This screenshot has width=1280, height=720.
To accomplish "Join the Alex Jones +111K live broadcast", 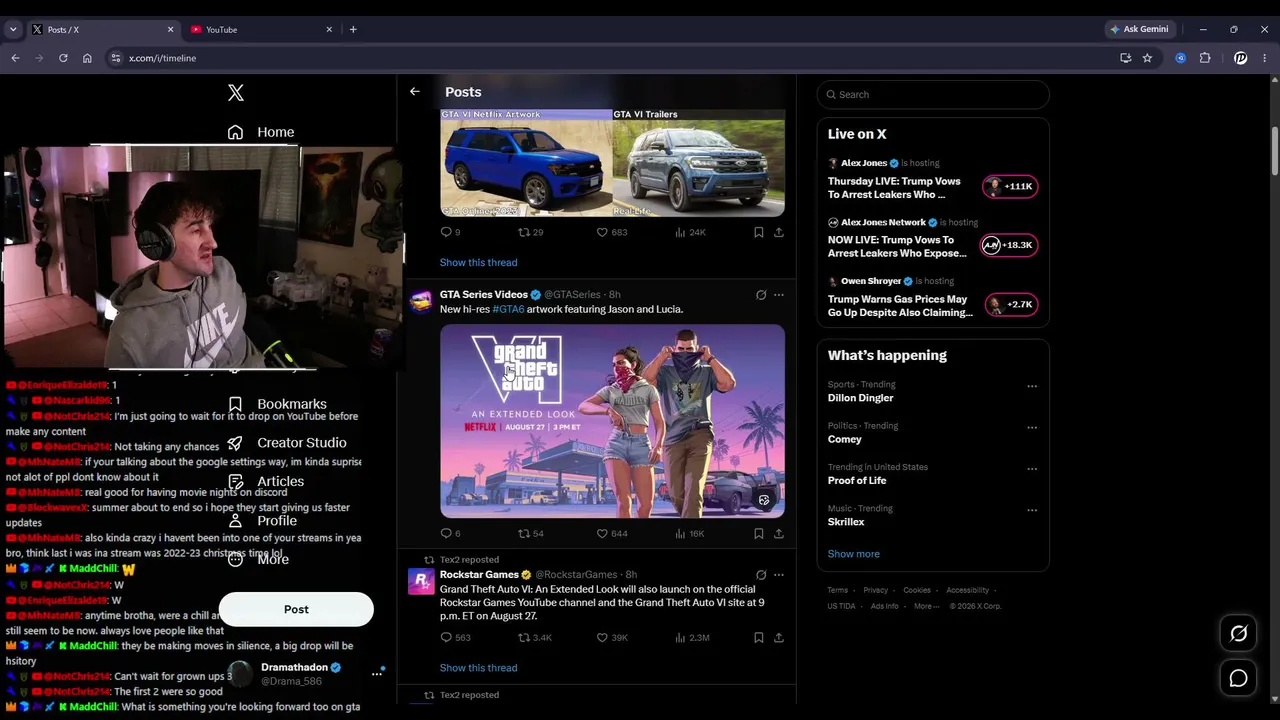I will pos(1010,186).
